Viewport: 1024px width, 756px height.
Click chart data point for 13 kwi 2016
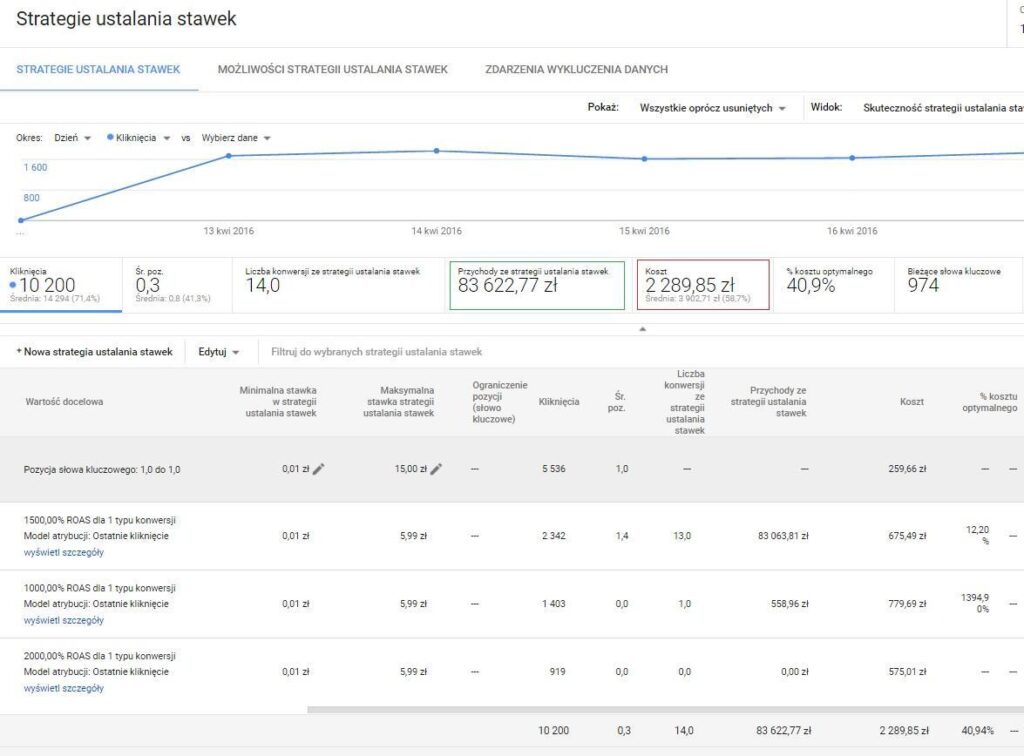[229, 156]
